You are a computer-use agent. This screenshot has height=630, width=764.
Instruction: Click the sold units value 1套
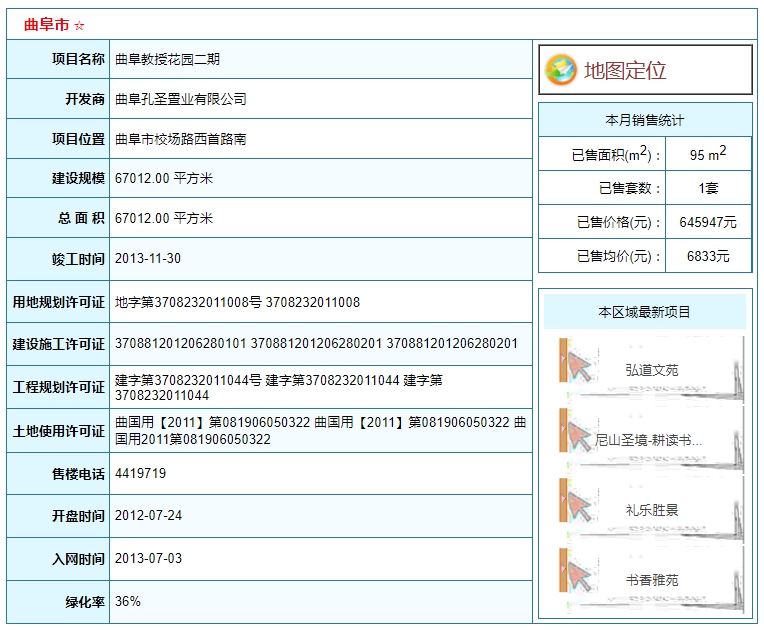pyautogui.click(x=708, y=188)
